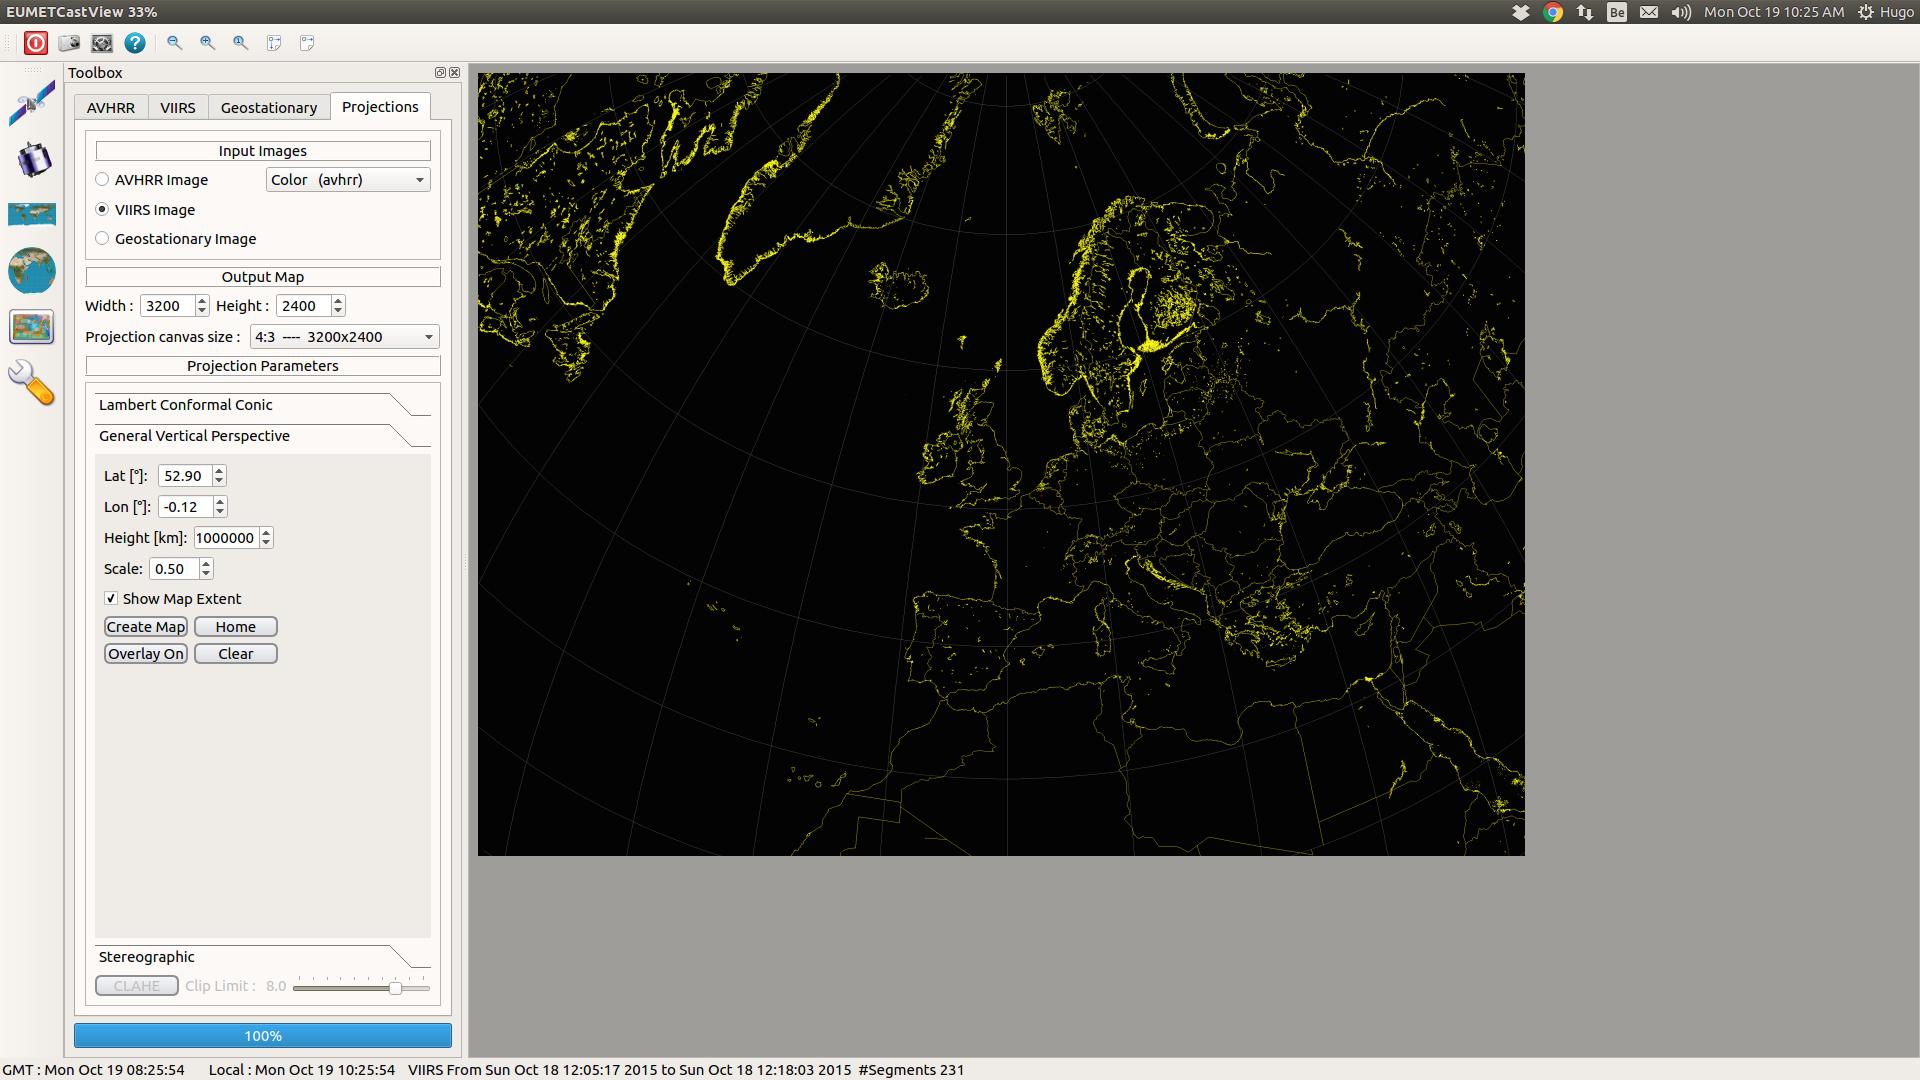Click the clock showing Mon Oct 19 10:25 AM
The image size is (1920, 1080).
tap(1774, 12)
